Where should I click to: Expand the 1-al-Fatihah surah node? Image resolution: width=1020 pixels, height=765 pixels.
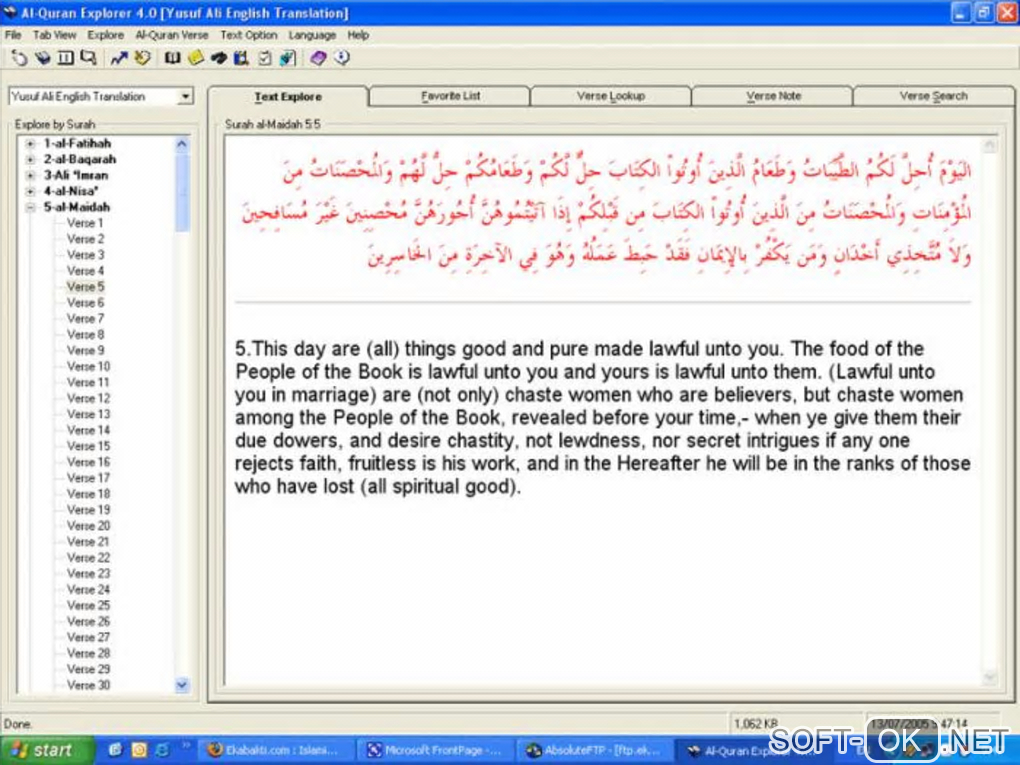pyautogui.click(x=30, y=144)
